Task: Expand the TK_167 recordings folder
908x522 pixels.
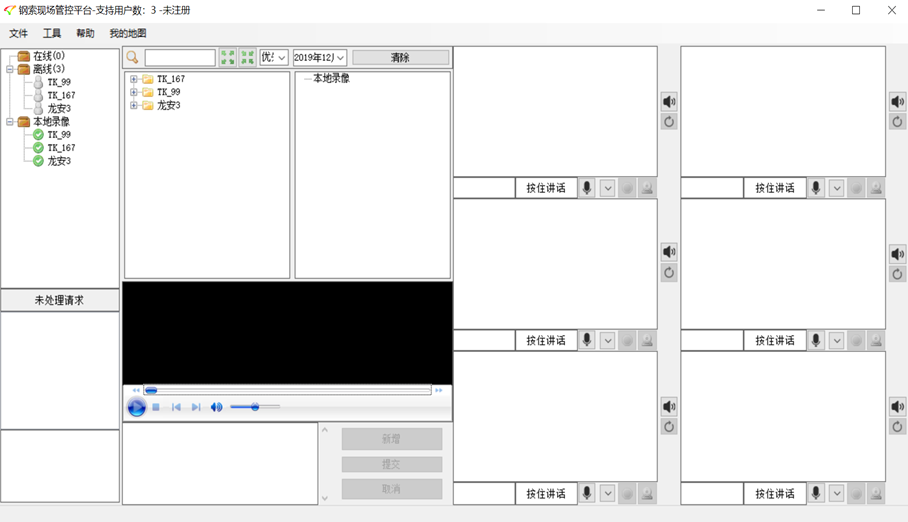Action: tap(134, 79)
